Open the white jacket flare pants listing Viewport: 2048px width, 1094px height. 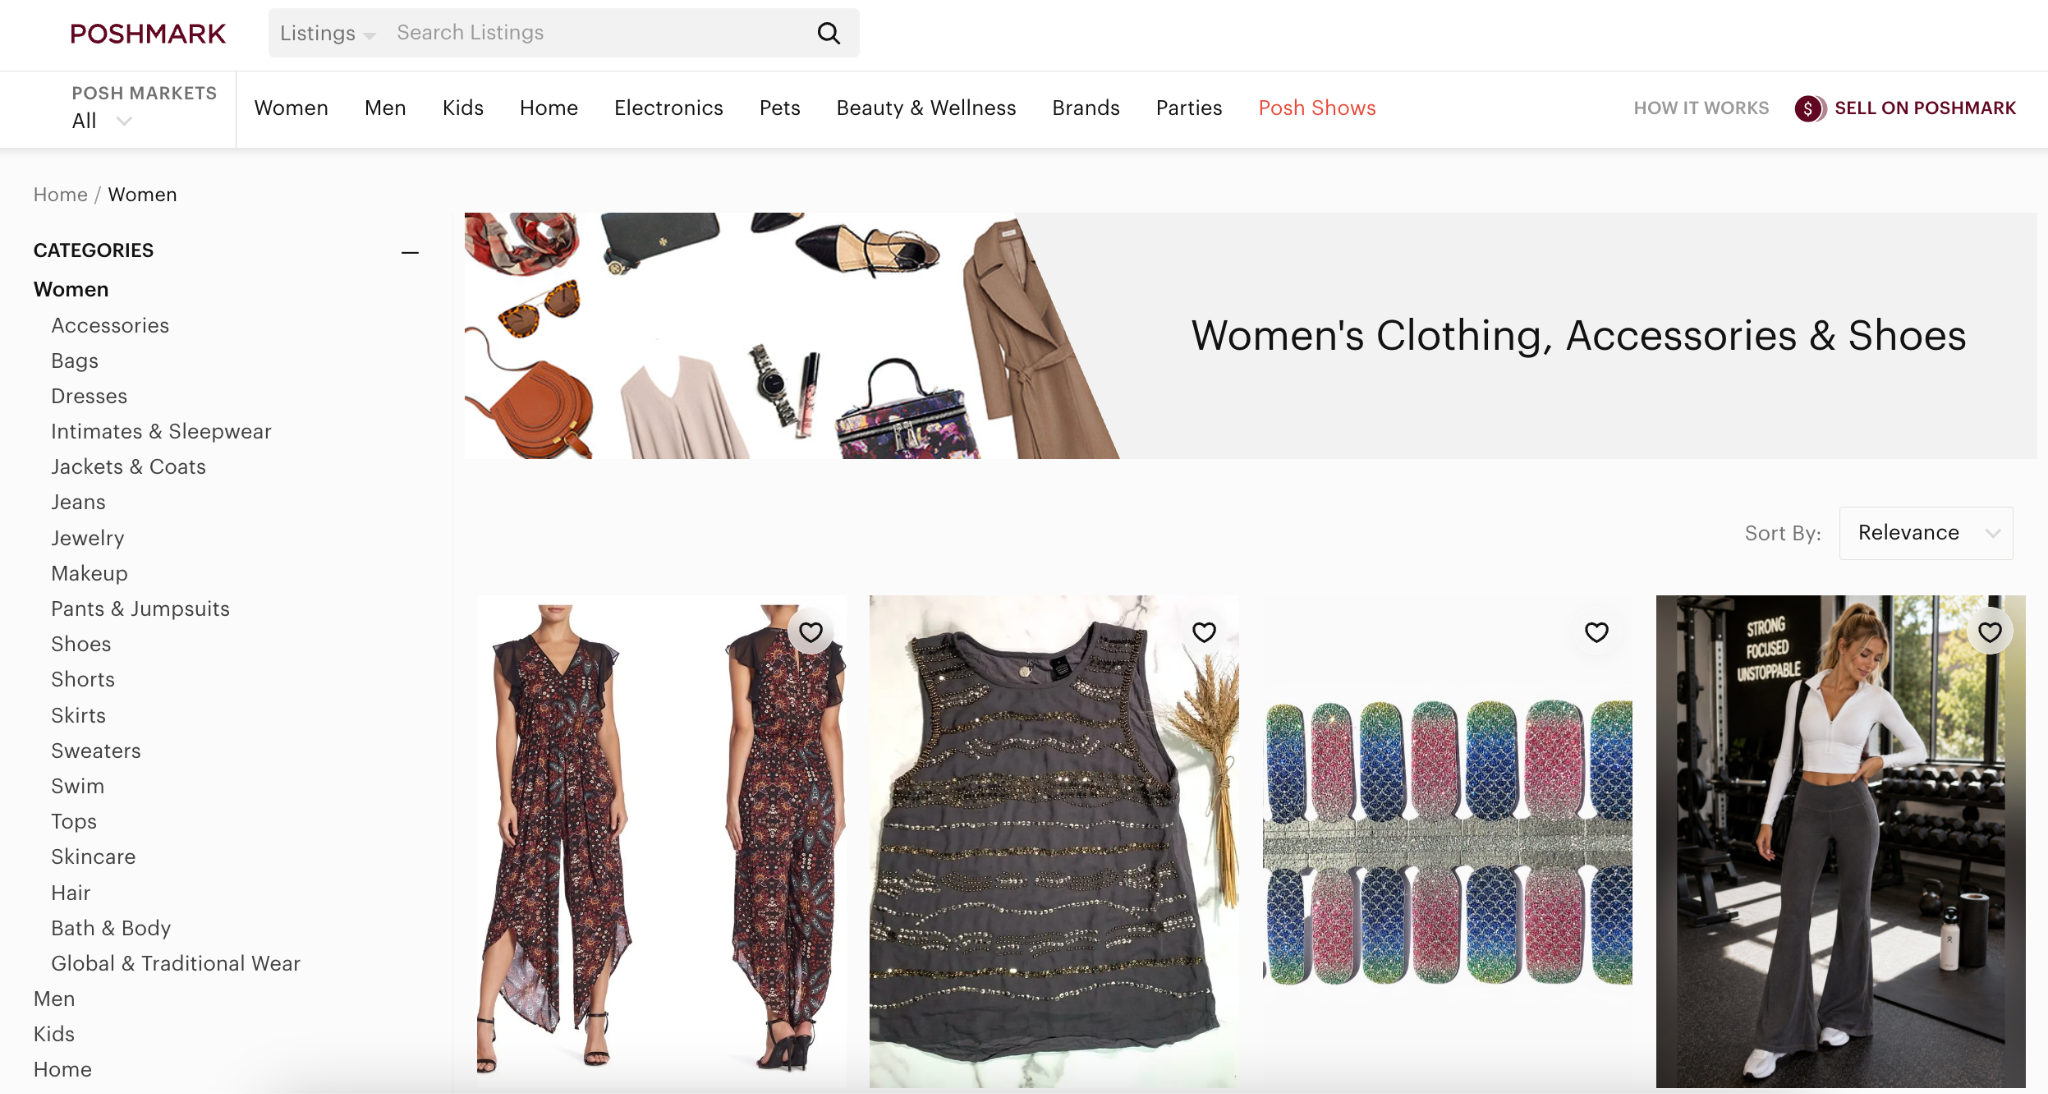point(1840,842)
